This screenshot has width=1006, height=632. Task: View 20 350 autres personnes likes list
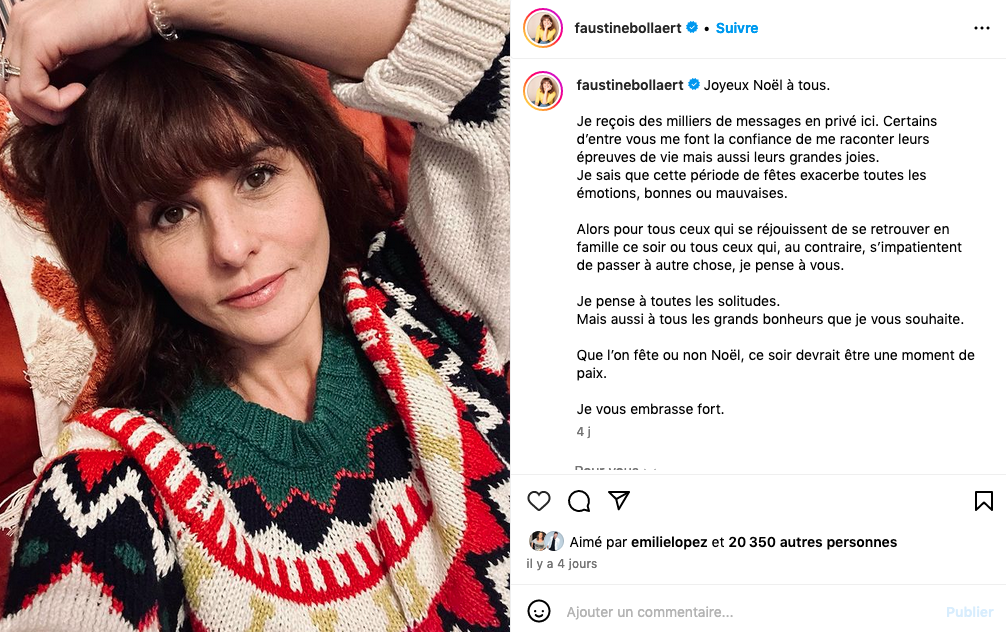pos(812,542)
